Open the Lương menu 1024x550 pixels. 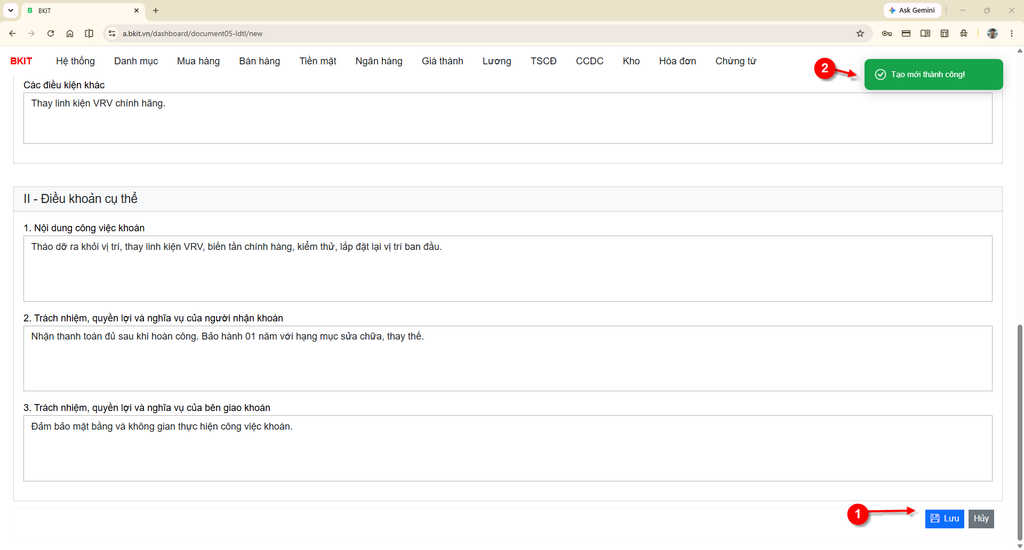tap(496, 61)
